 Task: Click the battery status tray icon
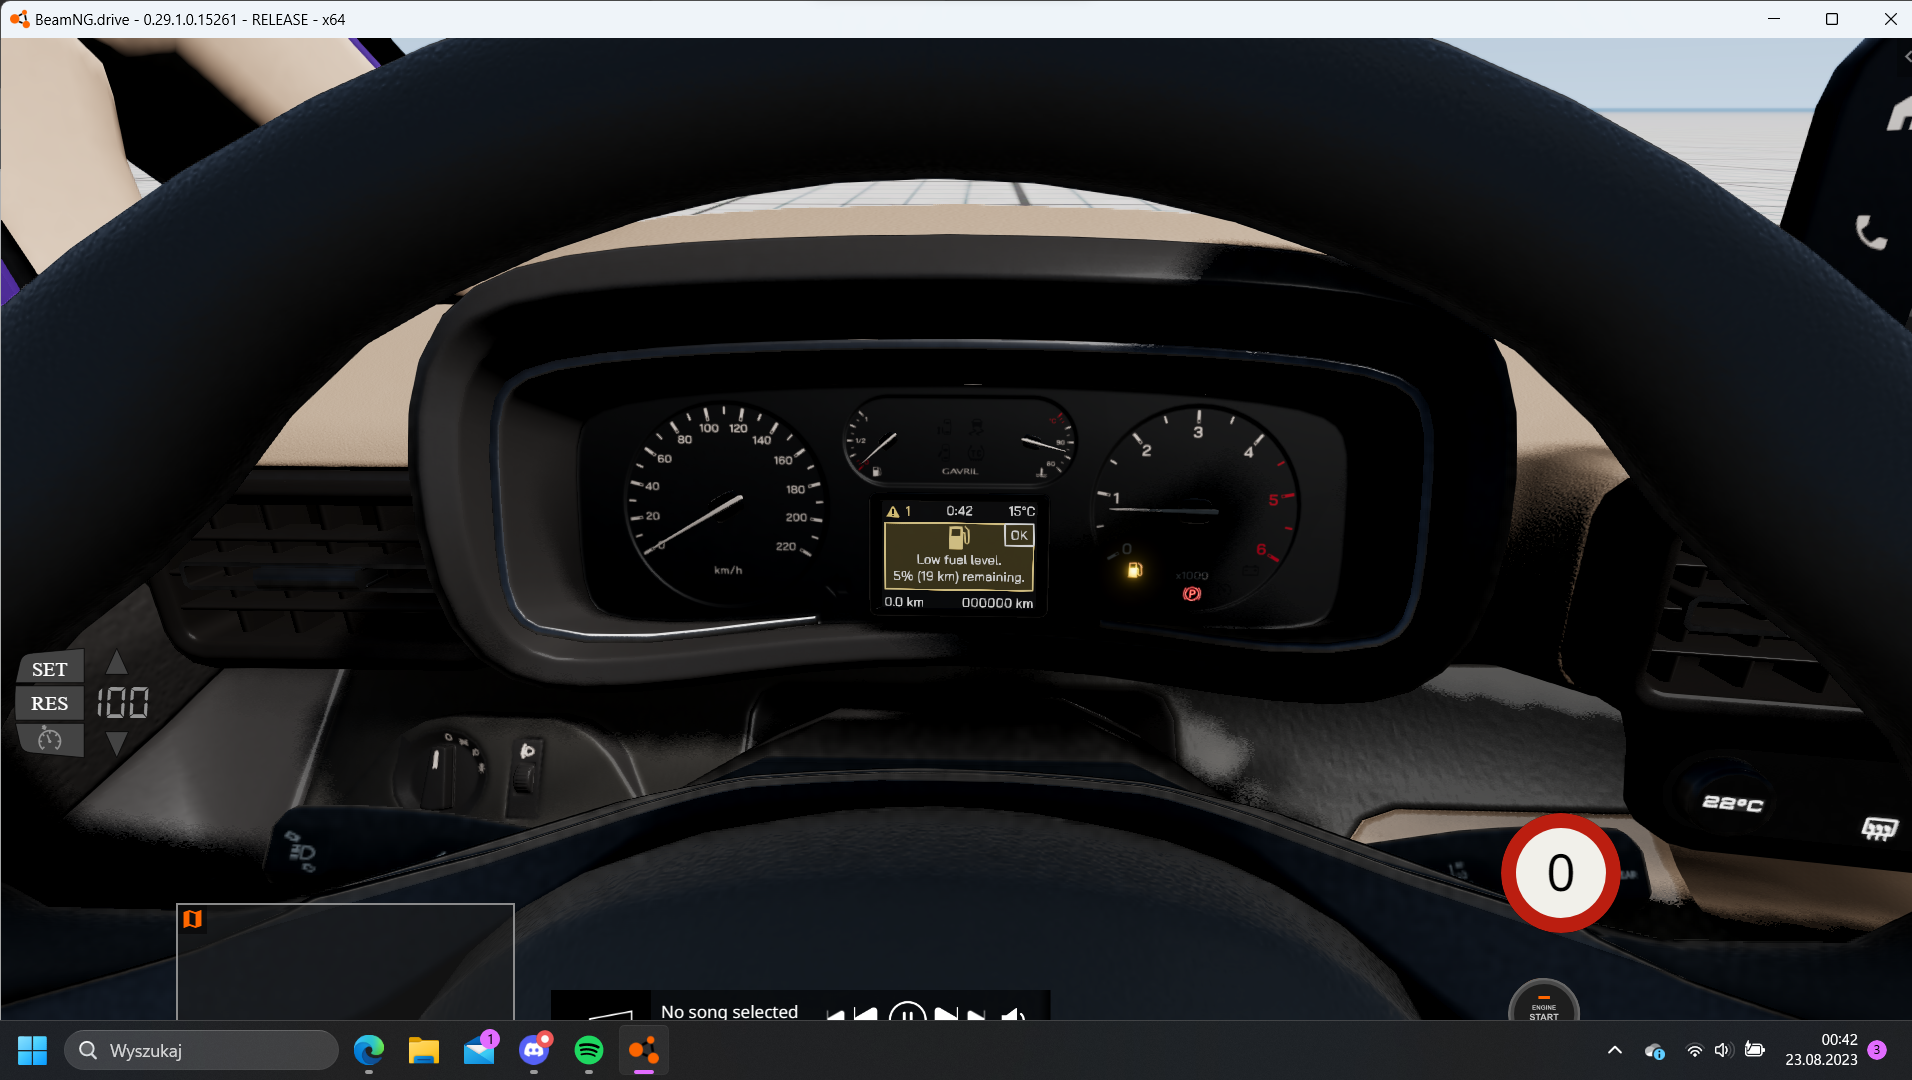coord(1754,1049)
